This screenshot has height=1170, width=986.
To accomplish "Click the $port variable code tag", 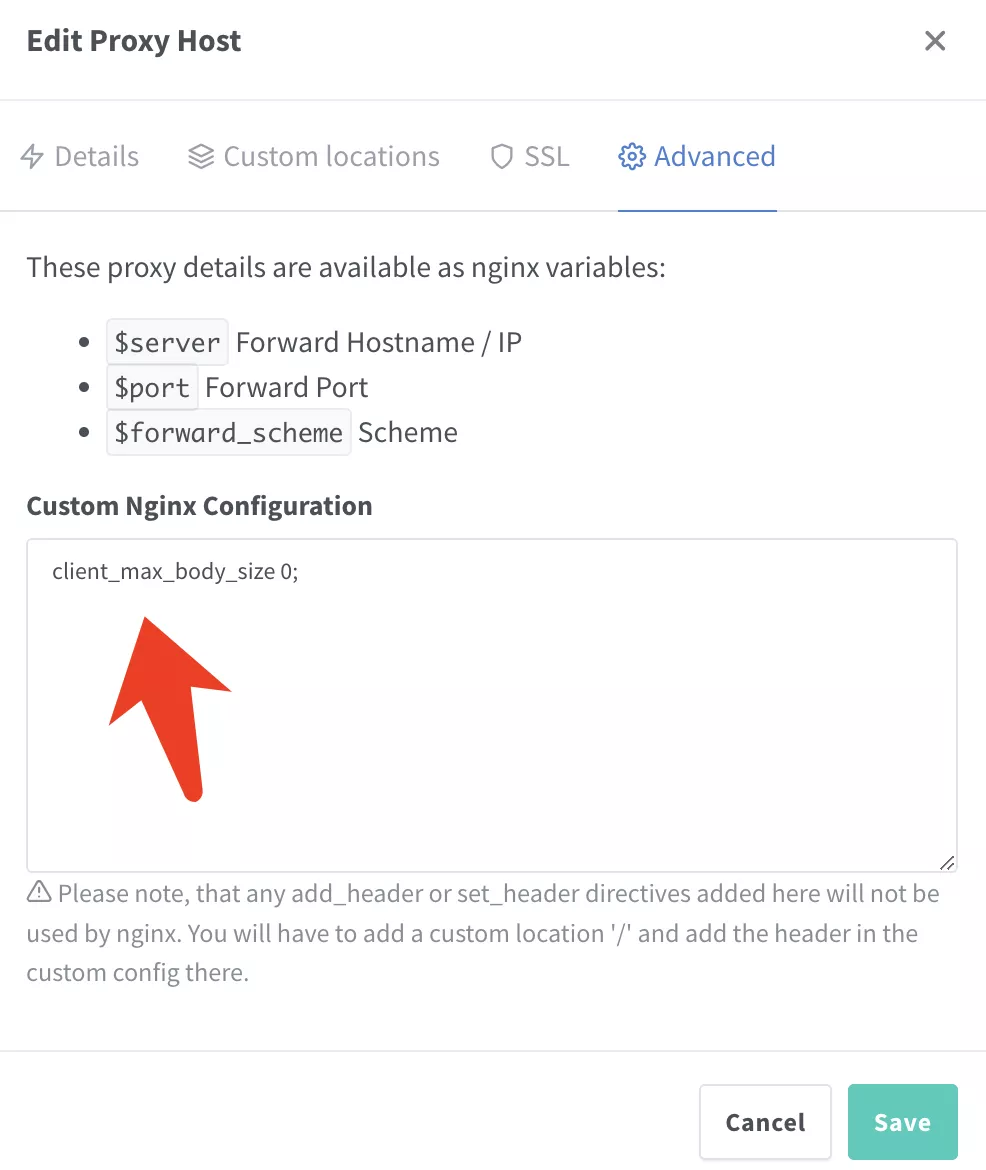I will pos(152,387).
